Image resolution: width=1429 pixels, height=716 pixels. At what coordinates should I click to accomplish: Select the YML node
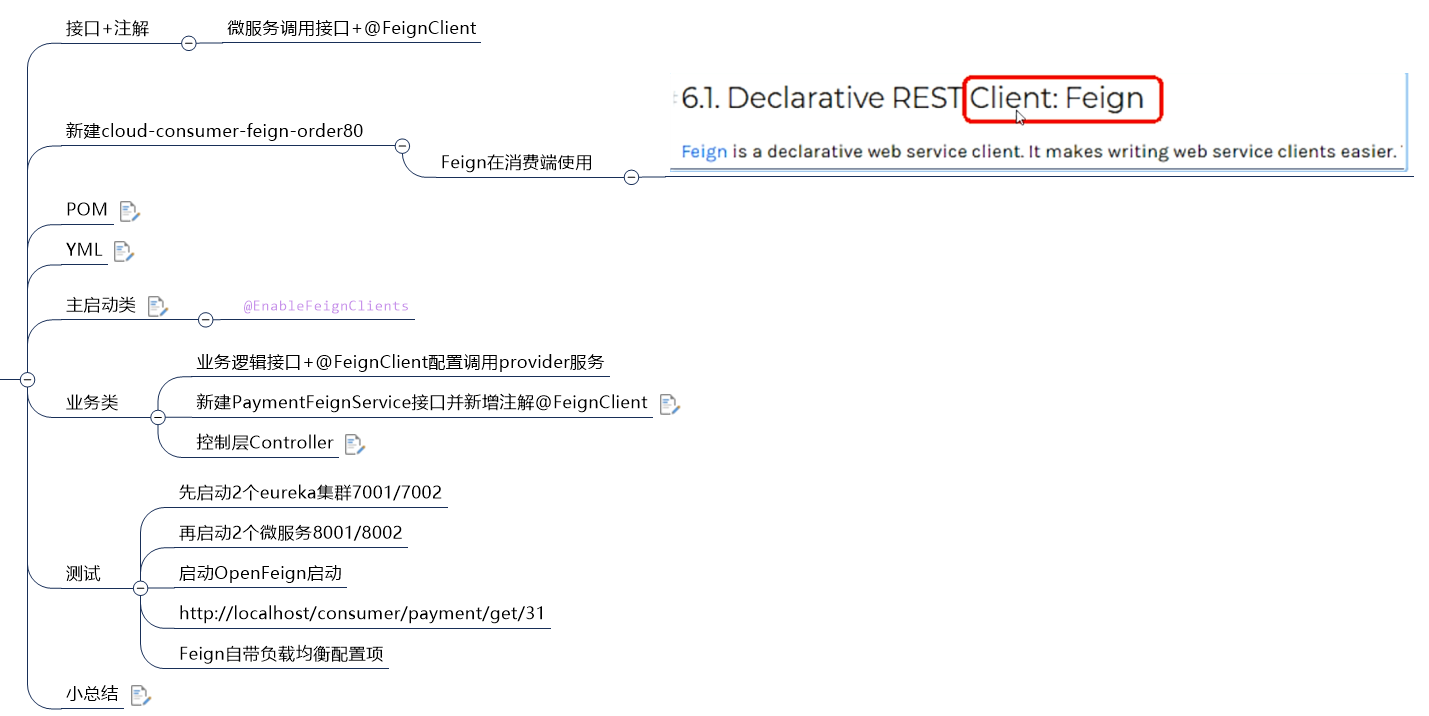(x=84, y=250)
